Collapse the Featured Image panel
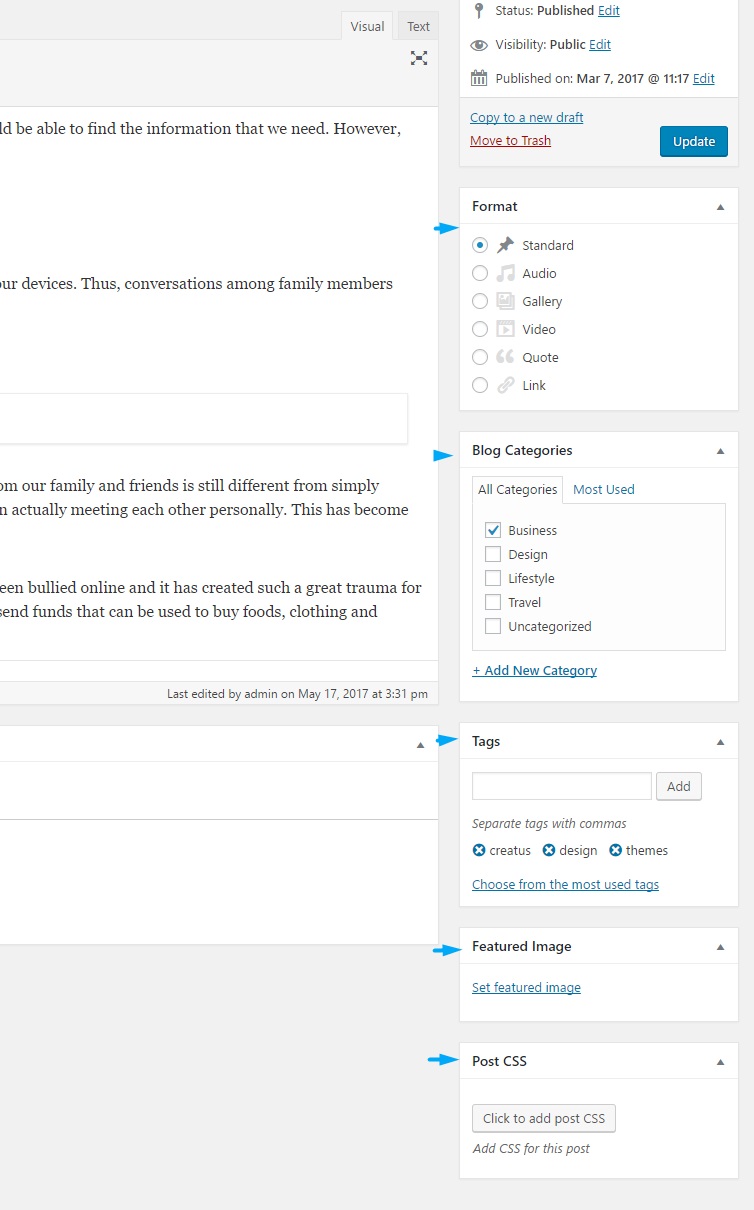 click(720, 946)
